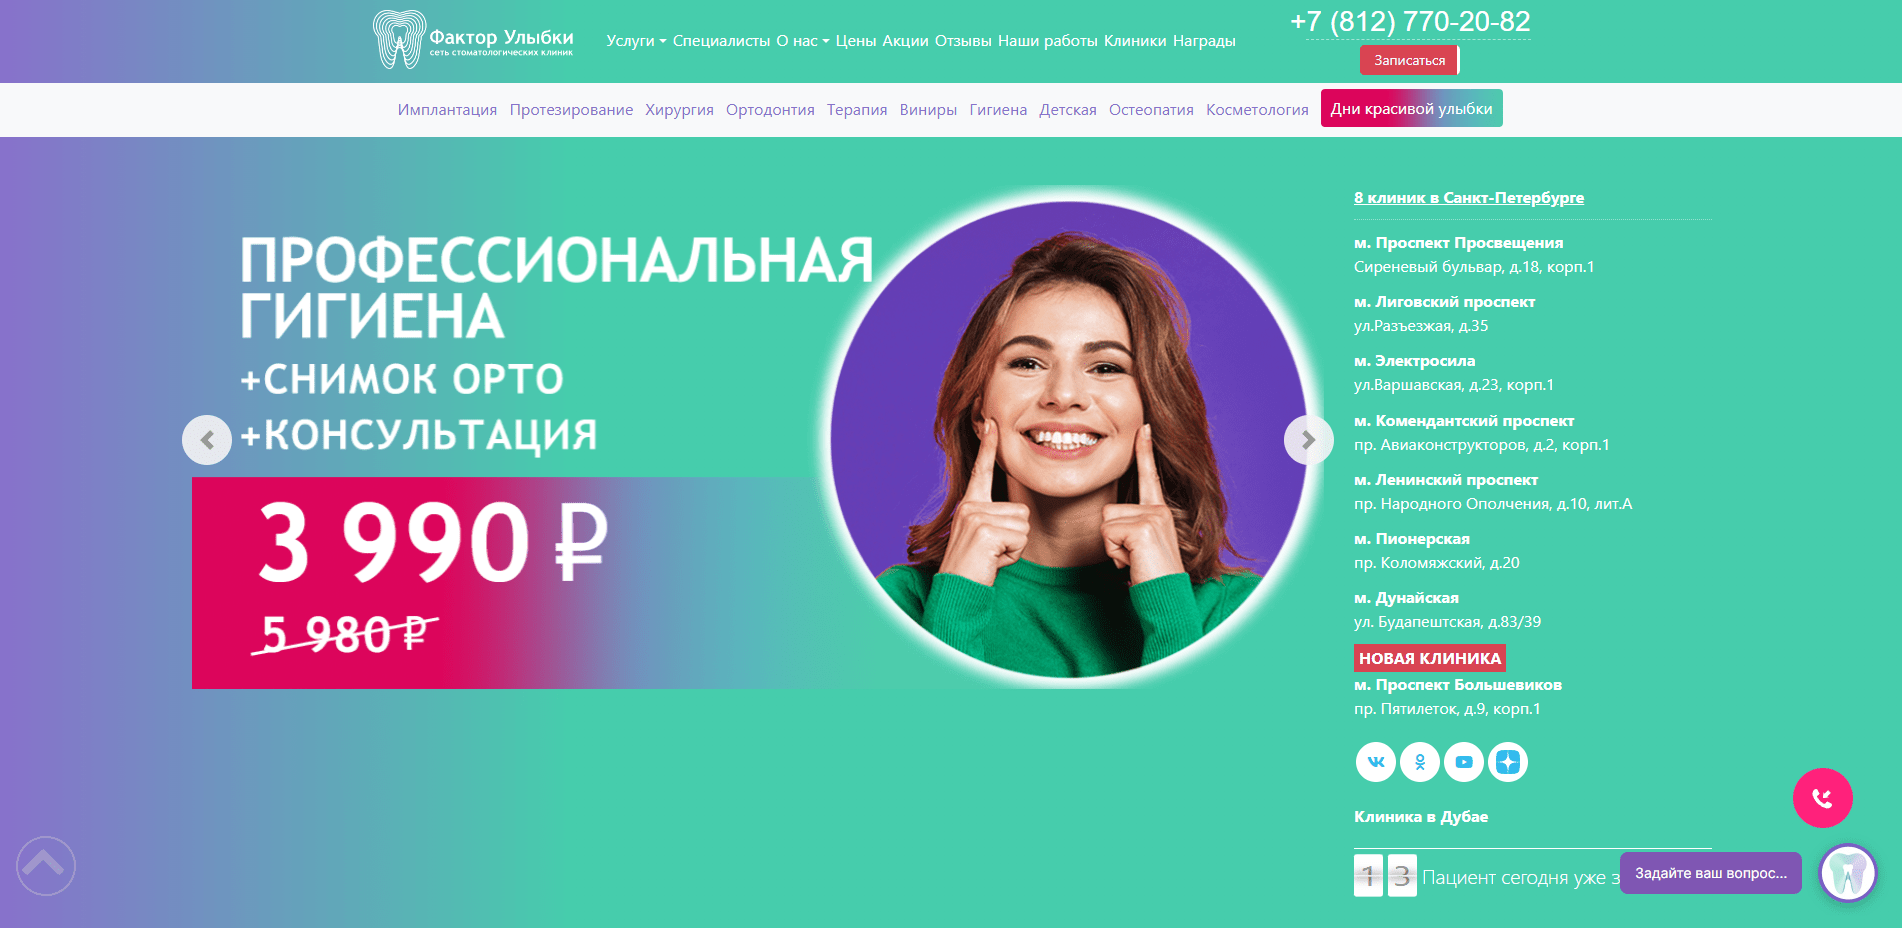Open the Zen star social icon
Image resolution: width=1902 pixels, height=928 pixels.
tap(1507, 762)
